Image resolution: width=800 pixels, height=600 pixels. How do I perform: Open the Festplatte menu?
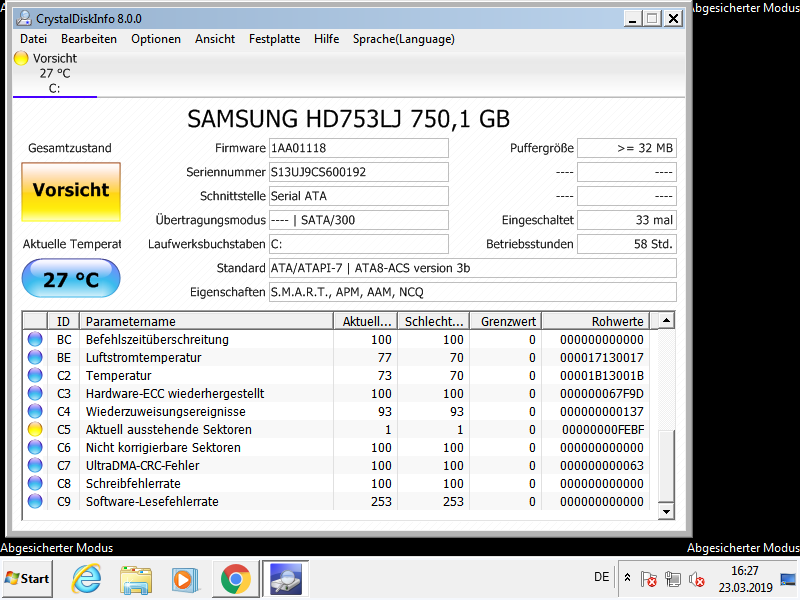click(x=274, y=39)
